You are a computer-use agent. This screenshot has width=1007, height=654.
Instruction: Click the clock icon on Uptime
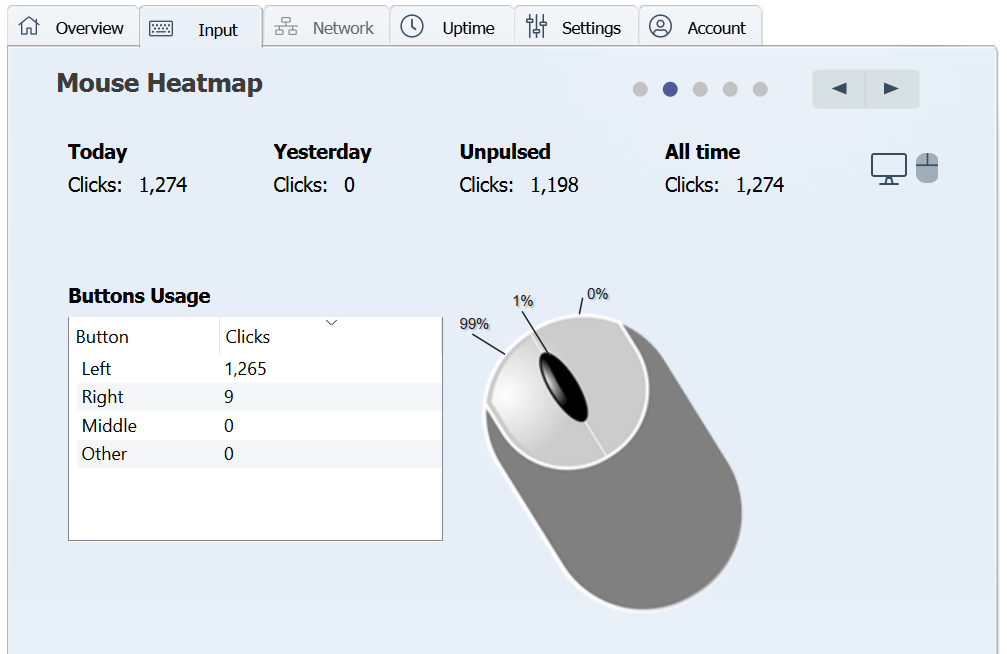click(x=412, y=26)
